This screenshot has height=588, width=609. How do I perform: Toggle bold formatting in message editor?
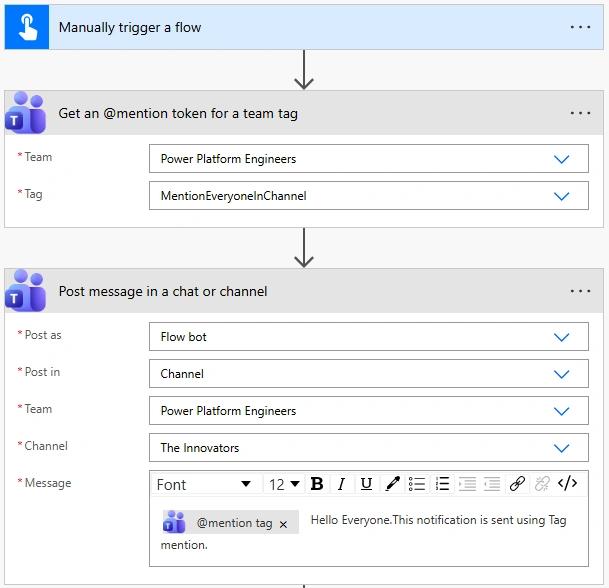(317, 484)
